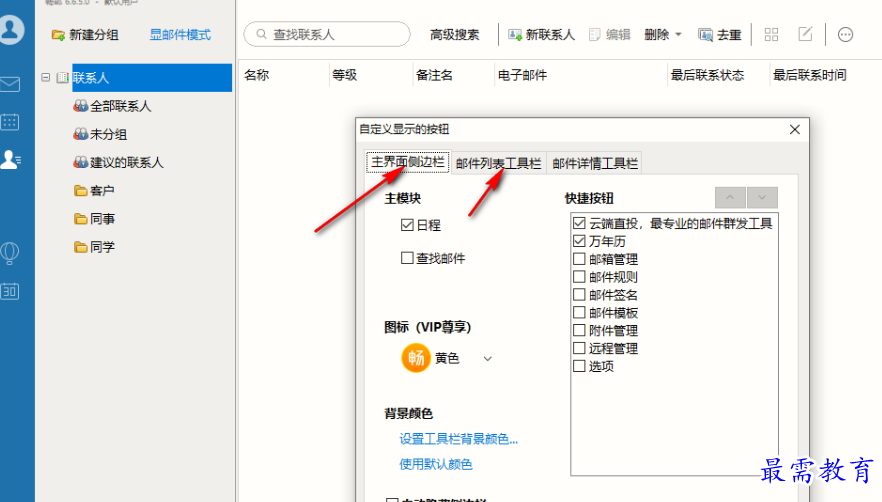Click the 去重 deduplicate button

[x=720, y=35]
